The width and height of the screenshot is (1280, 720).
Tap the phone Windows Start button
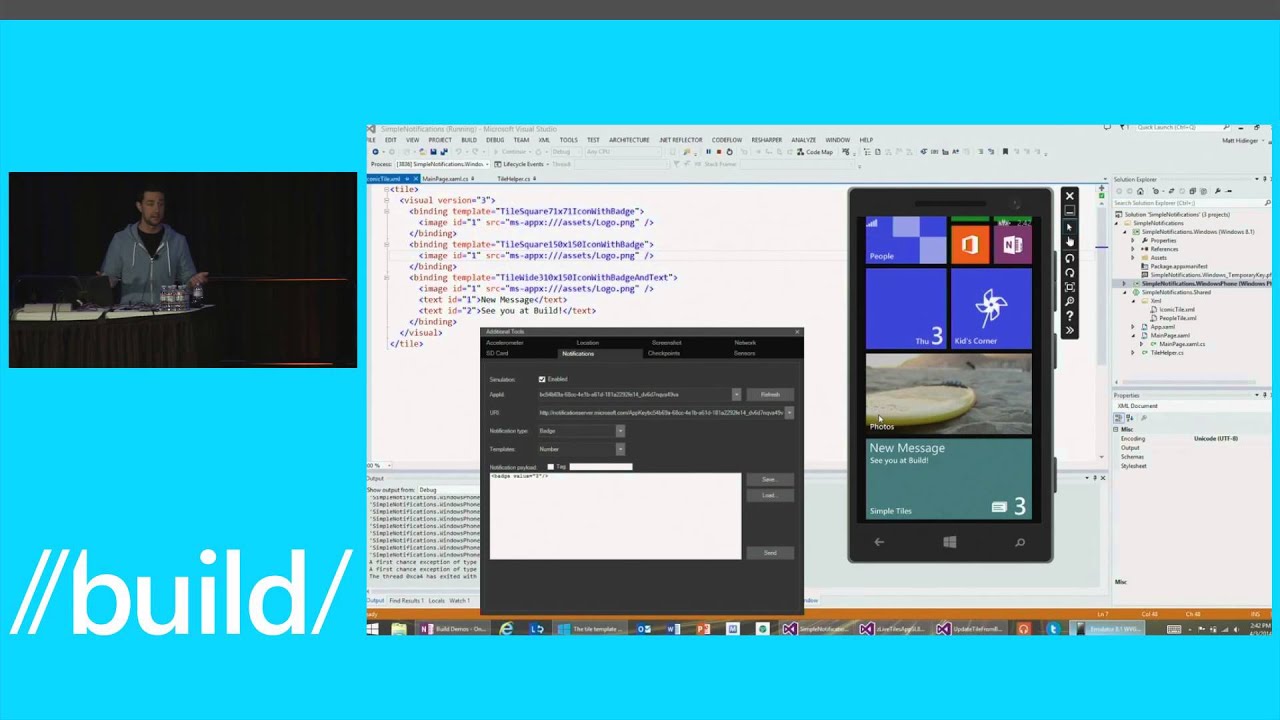point(949,542)
